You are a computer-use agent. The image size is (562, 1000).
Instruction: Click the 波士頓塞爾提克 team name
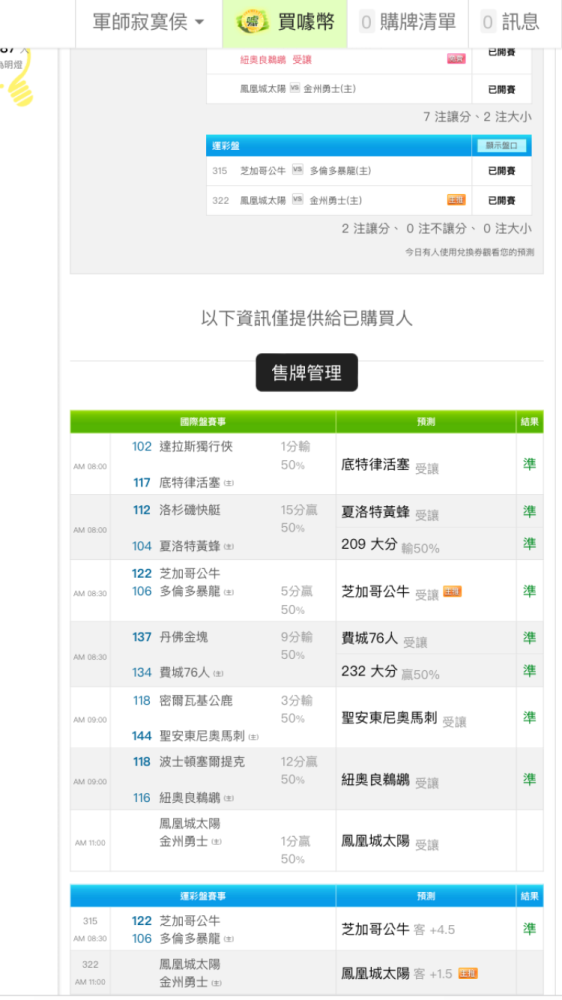pos(202,761)
